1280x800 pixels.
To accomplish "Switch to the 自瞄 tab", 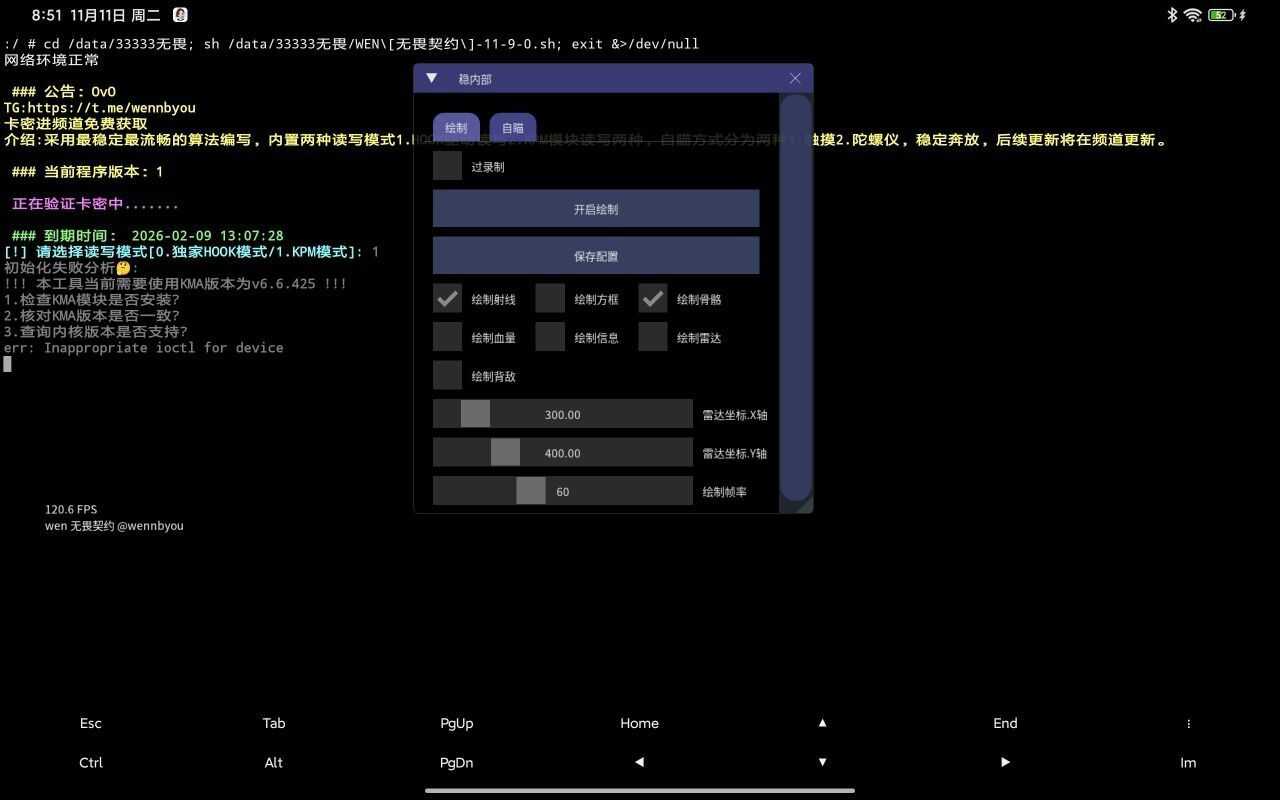I will [x=513, y=128].
